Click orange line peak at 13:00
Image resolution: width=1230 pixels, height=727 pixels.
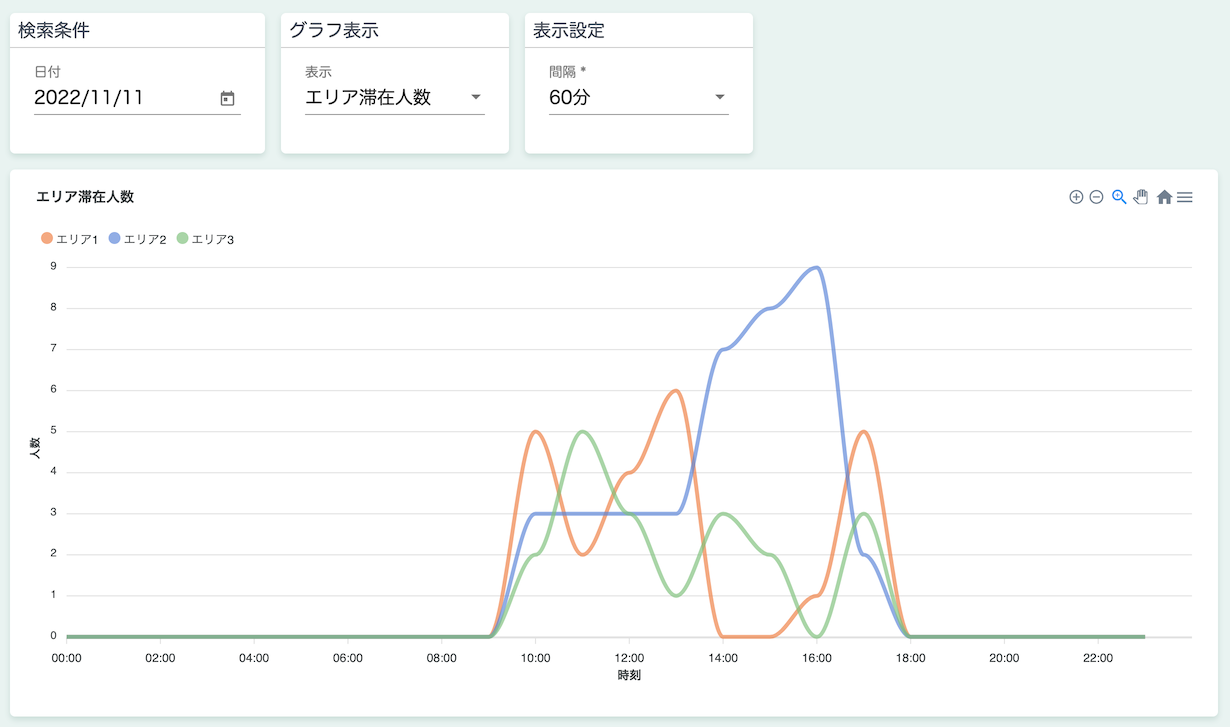676,390
